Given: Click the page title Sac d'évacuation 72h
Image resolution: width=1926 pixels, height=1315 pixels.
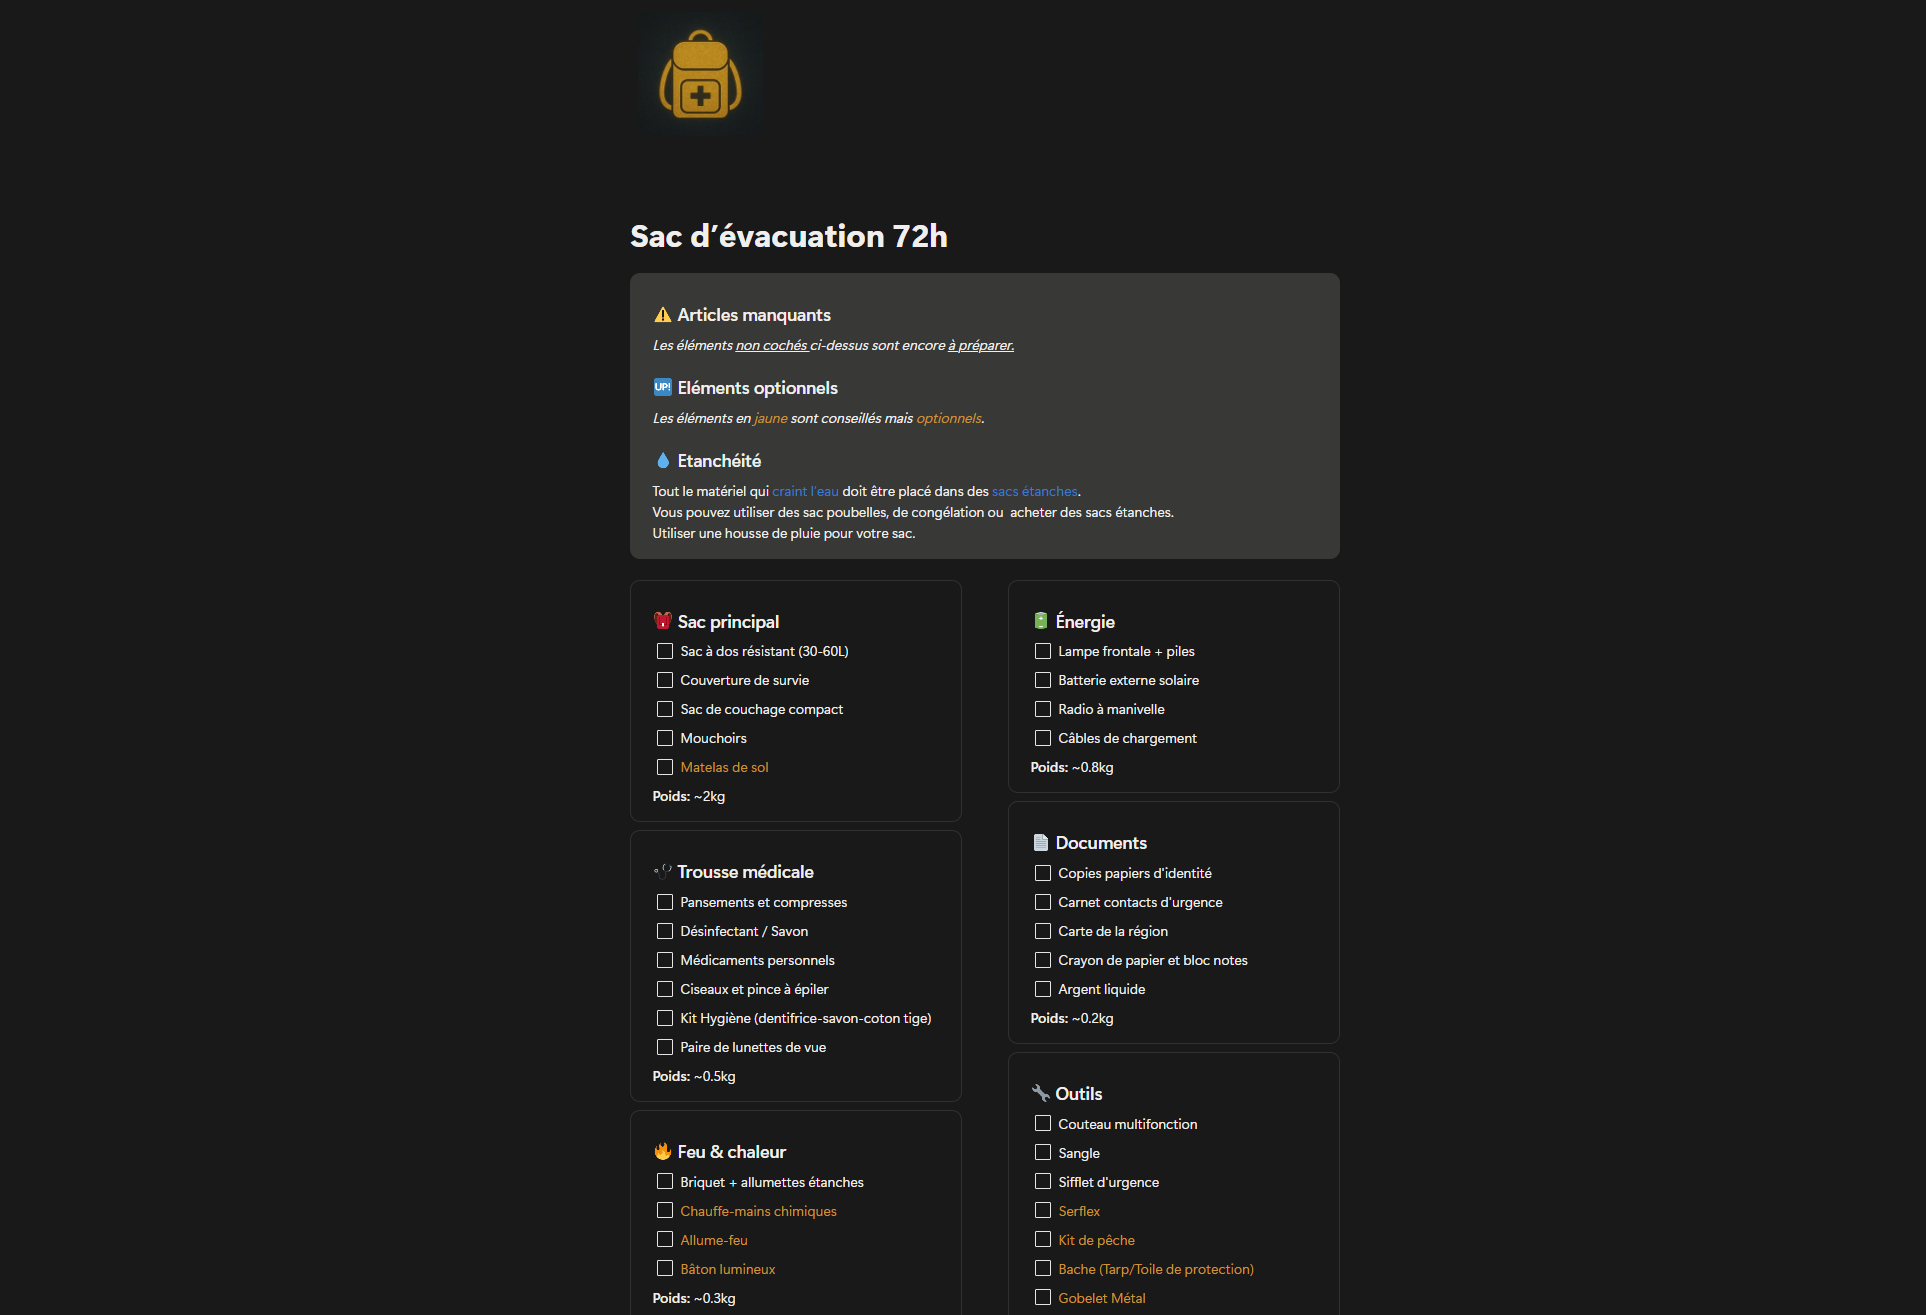Looking at the screenshot, I should [x=788, y=236].
